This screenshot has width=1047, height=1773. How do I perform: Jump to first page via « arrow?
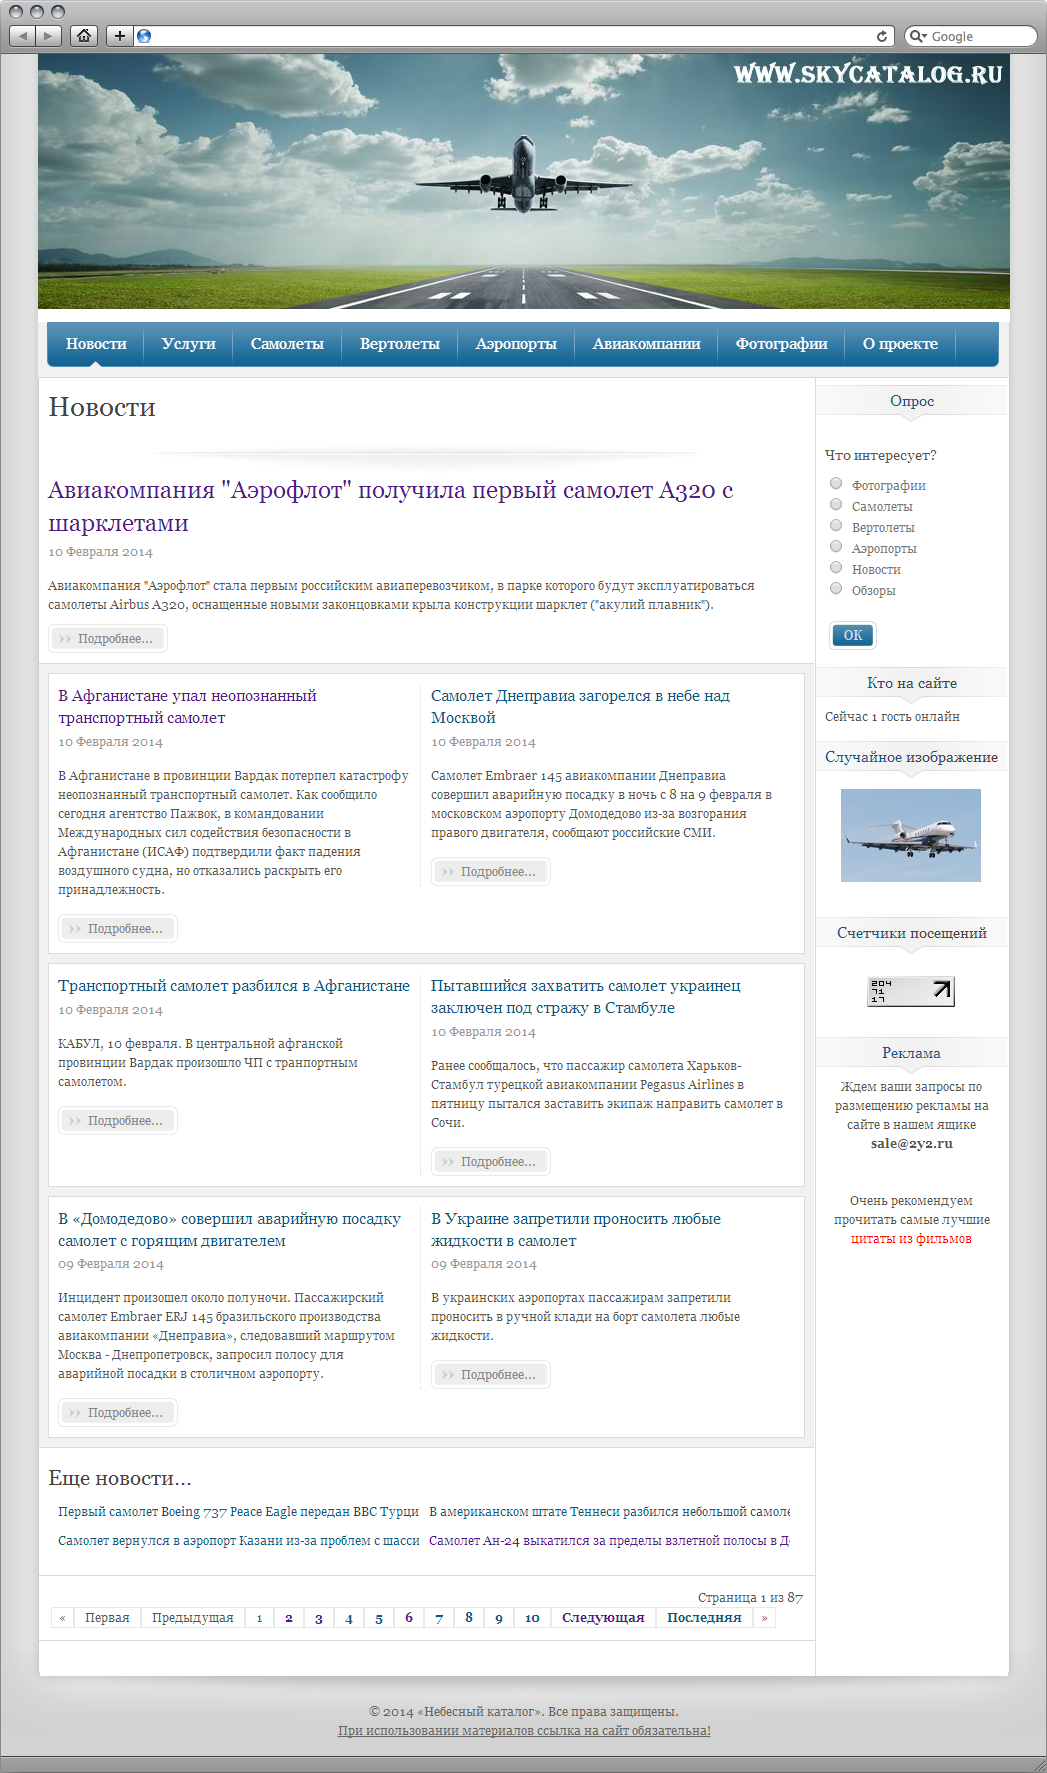pyautogui.click(x=62, y=1617)
